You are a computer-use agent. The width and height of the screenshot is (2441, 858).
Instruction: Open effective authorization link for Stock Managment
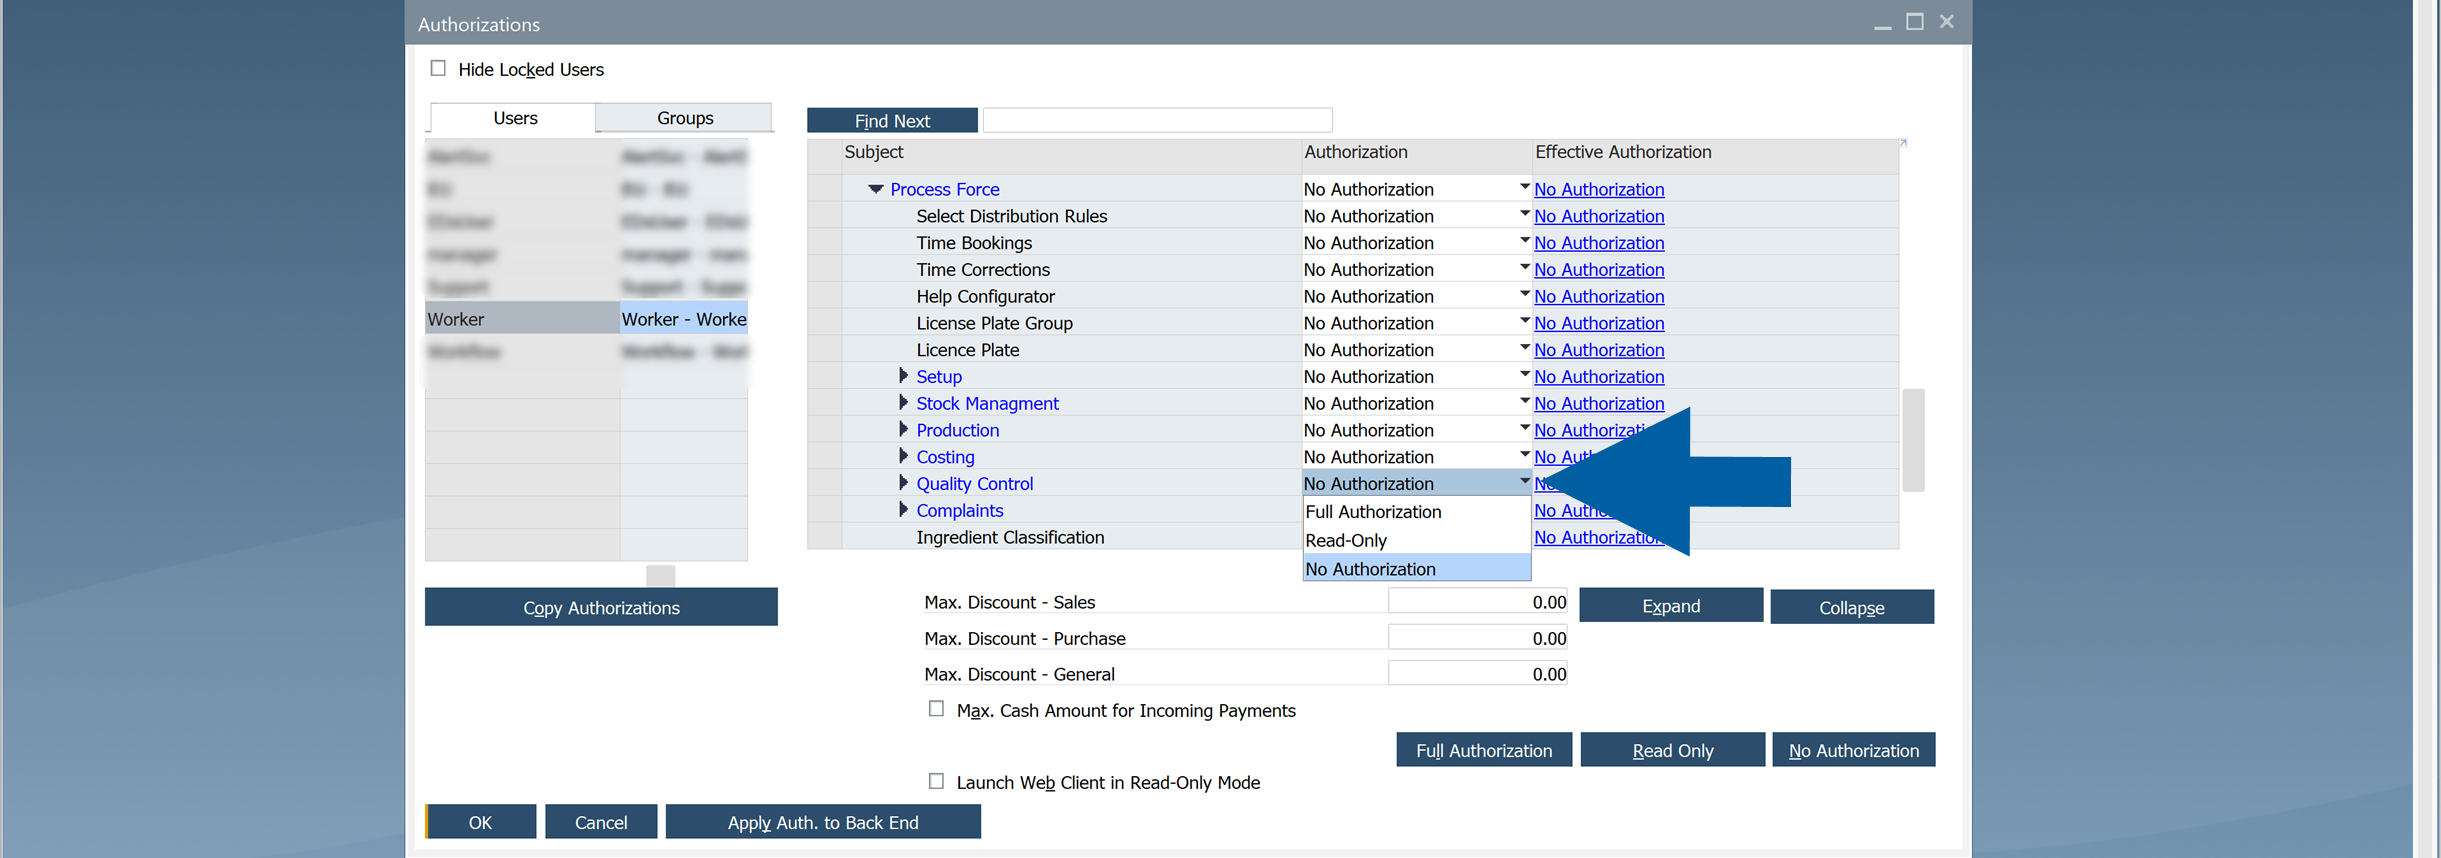[x=1599, y=403]
